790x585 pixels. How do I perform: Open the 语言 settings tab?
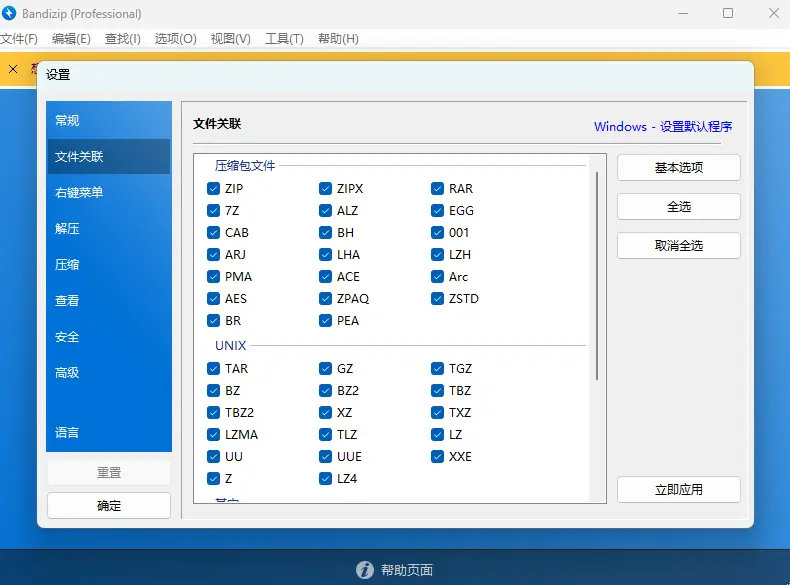[x=109, y=433]
